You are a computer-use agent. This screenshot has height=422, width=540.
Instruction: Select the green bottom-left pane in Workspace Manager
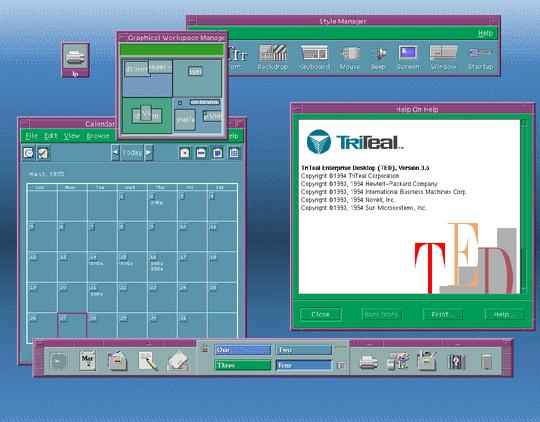pos(147,115)
